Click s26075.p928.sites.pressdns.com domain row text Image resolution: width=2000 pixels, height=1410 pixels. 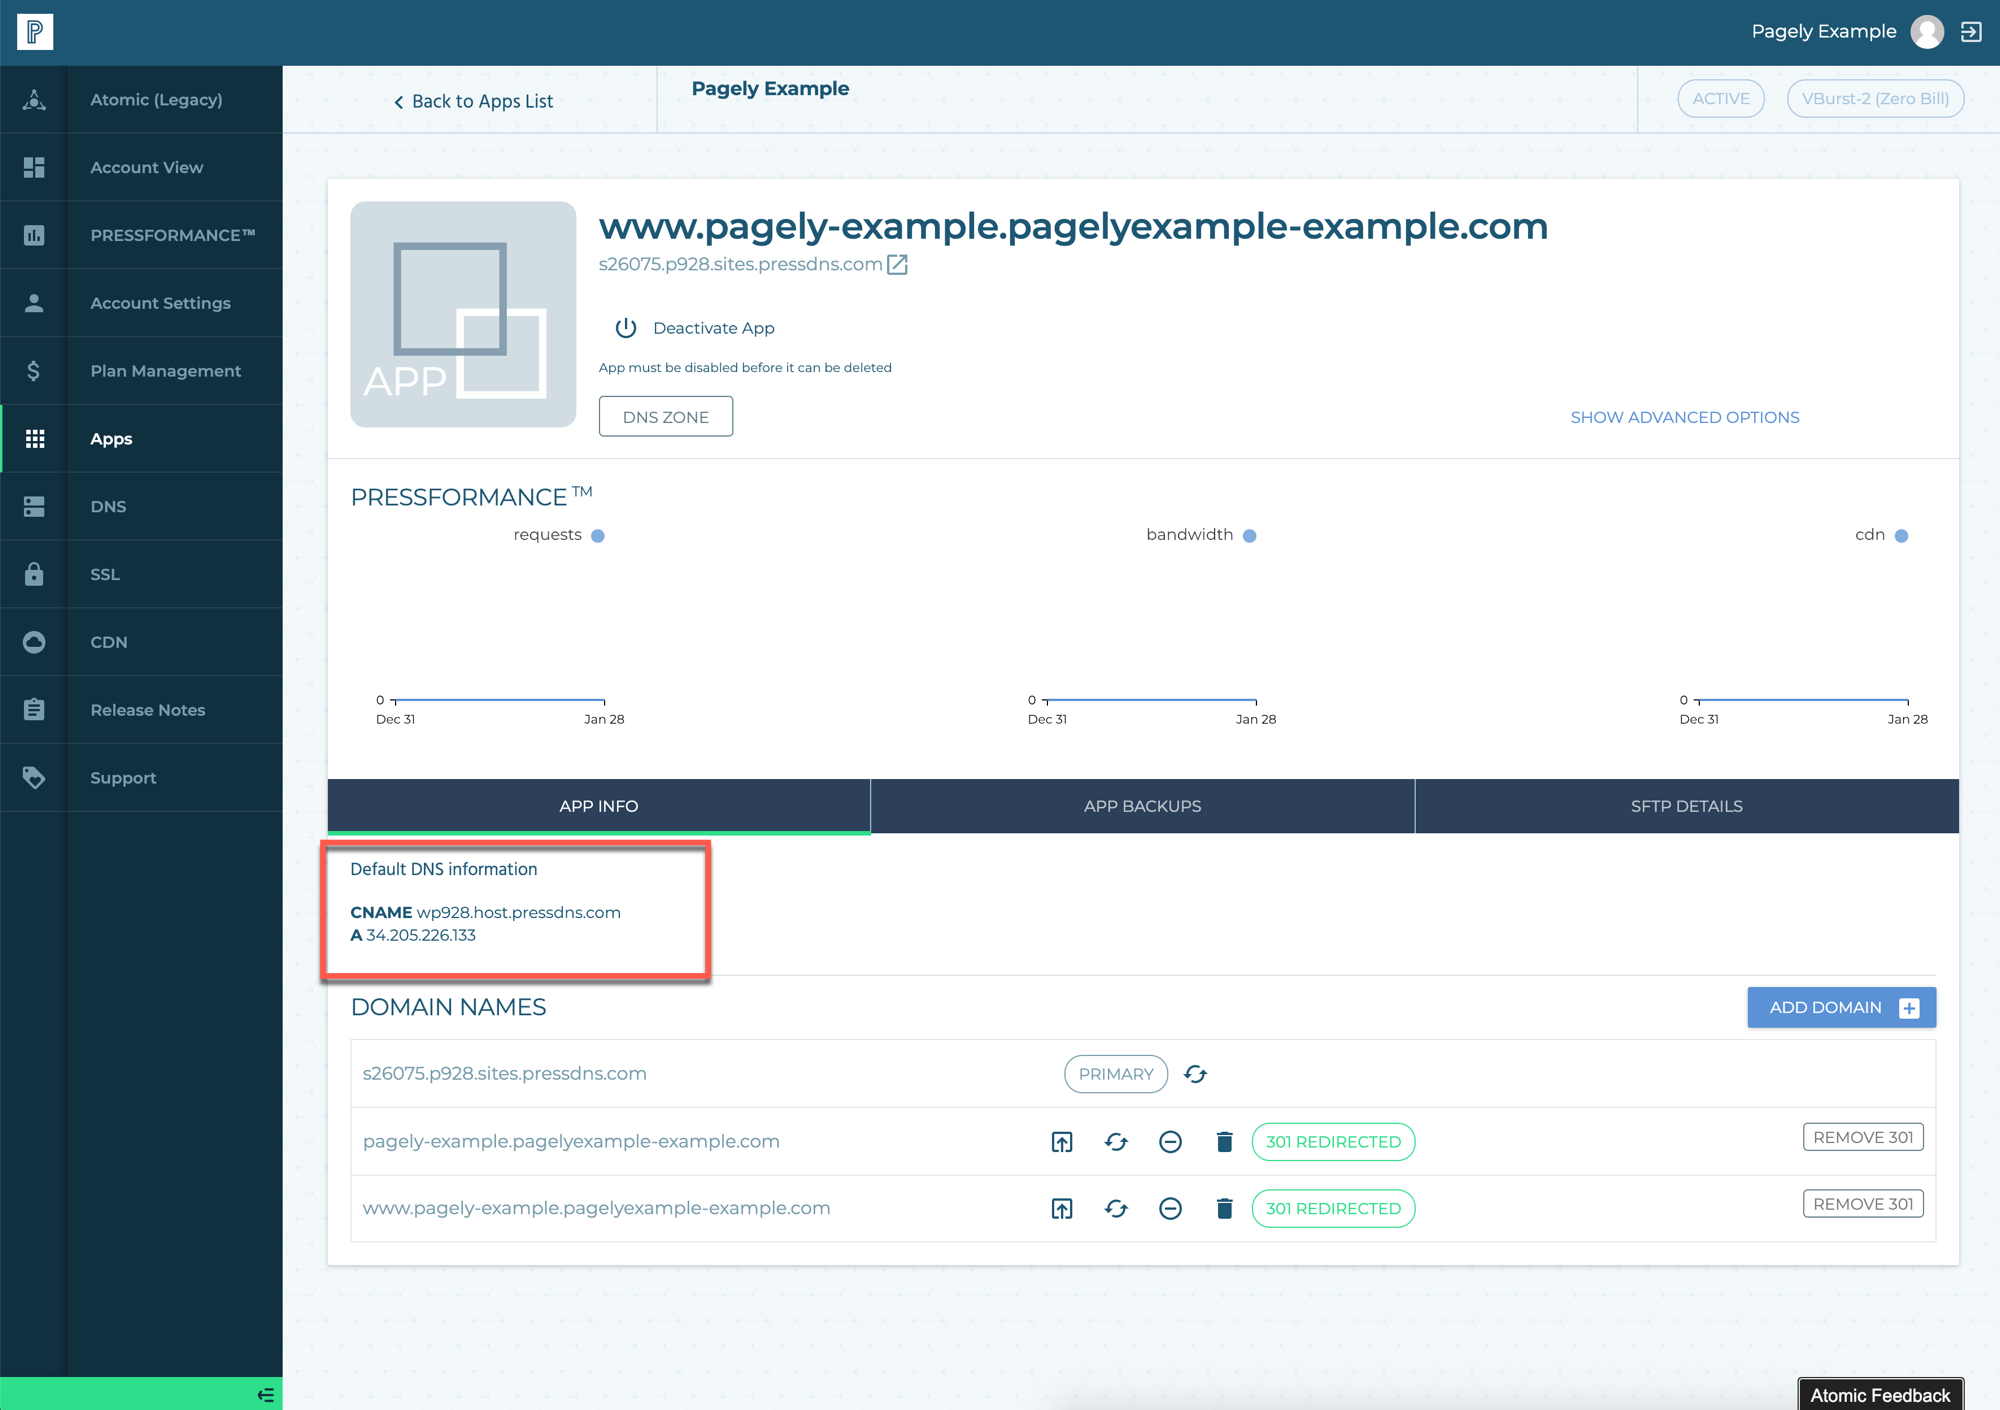click(x=504, y=1074)
